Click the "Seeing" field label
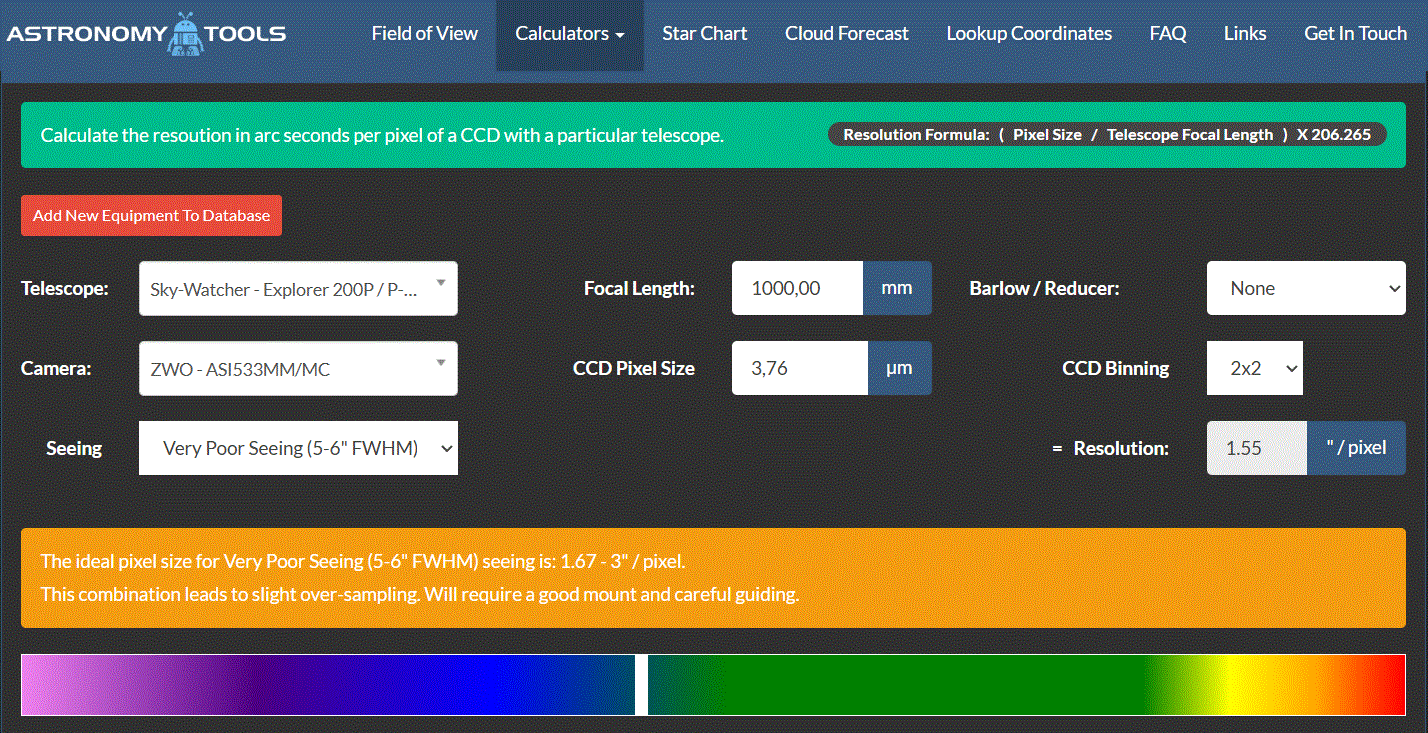The width and height of the screenshot is (1428, 733). click(74, 448)
